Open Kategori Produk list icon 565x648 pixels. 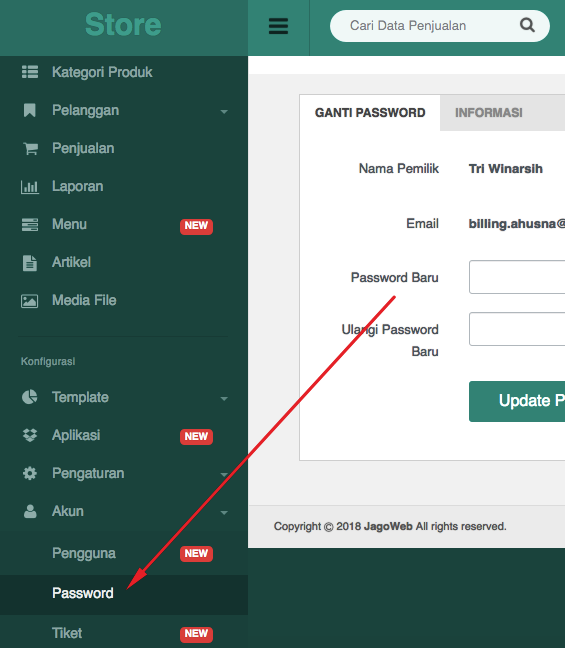click(30, 72)
